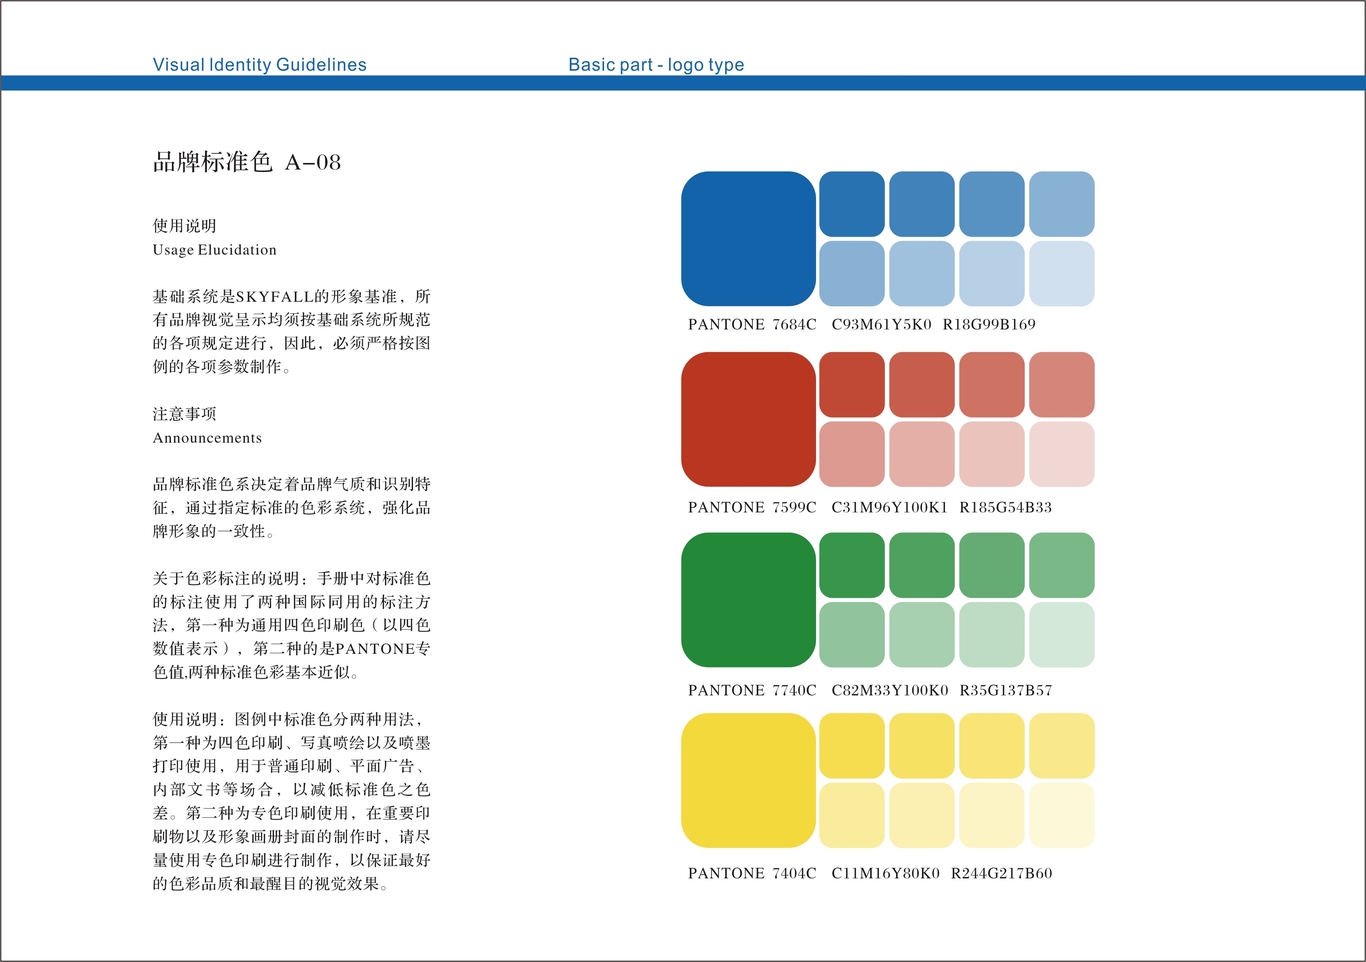
Task: Click the 'Basic part - logo type' header
Action: pos(656,65)
